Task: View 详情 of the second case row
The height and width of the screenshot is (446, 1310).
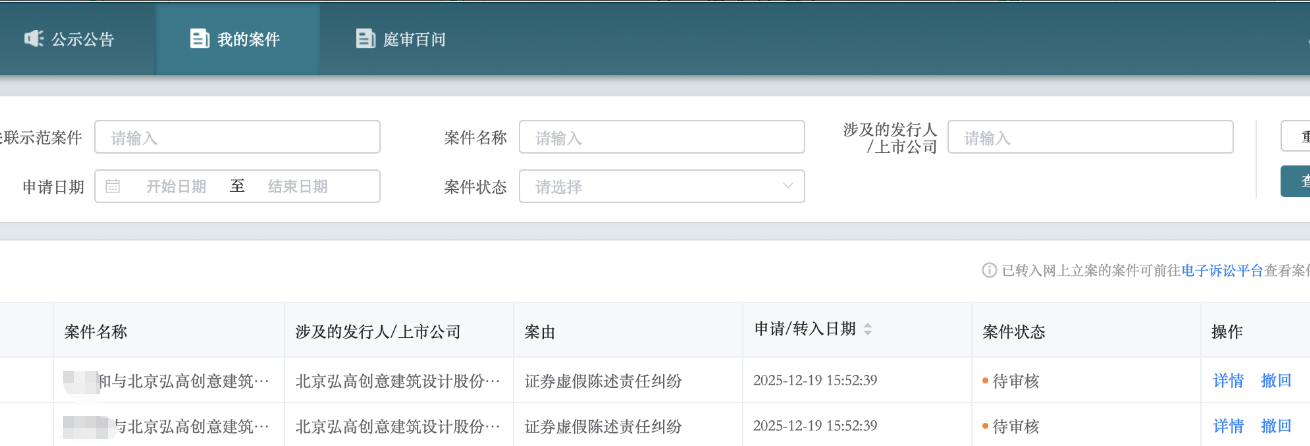Action: pyautogui.click(x=1228, y=426)
